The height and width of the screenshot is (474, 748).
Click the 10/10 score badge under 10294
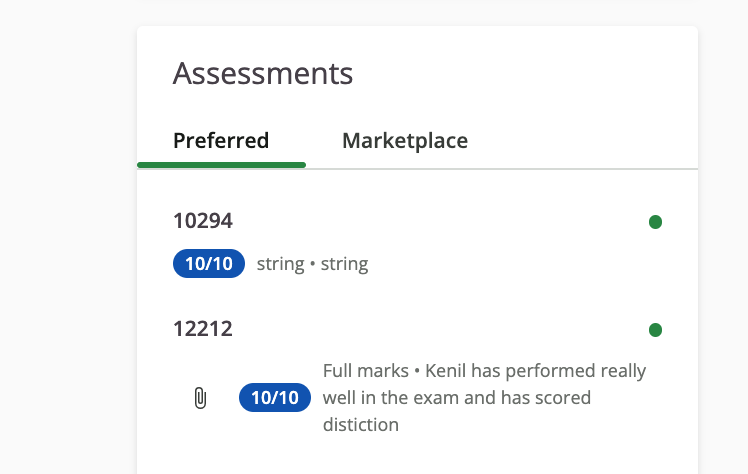[x=209, y=263]
